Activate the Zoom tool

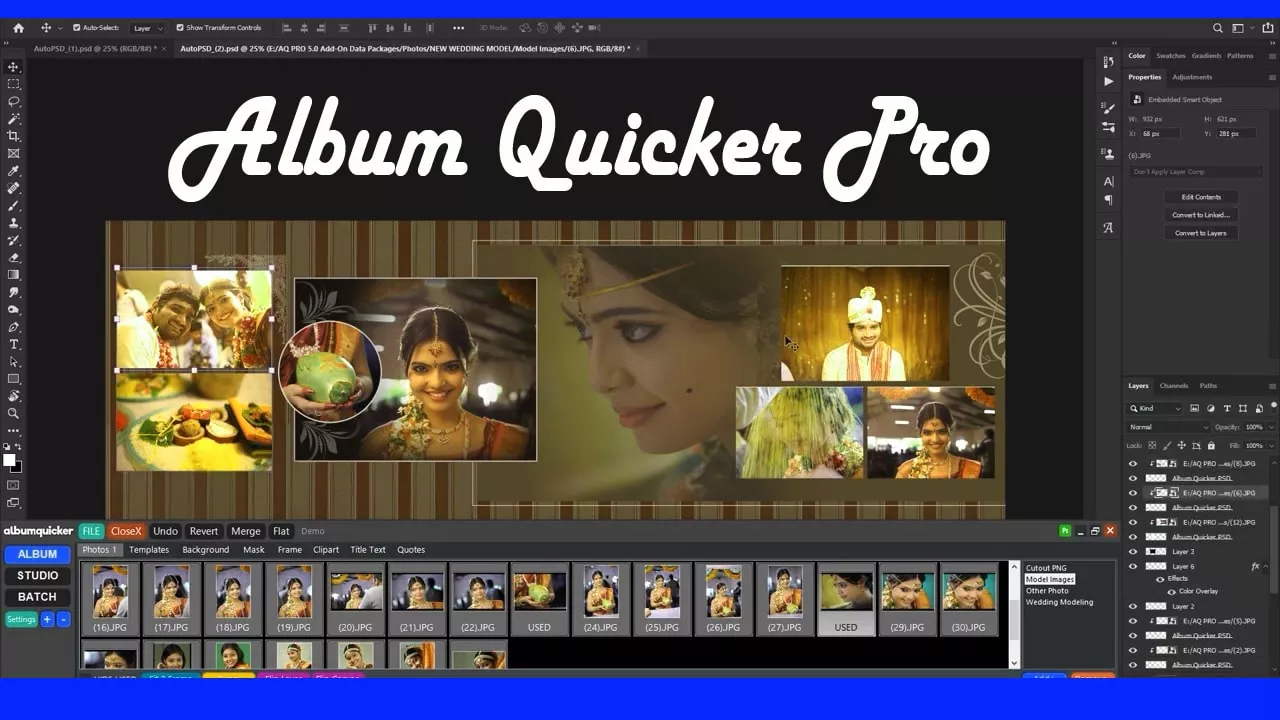coord(14,413)
